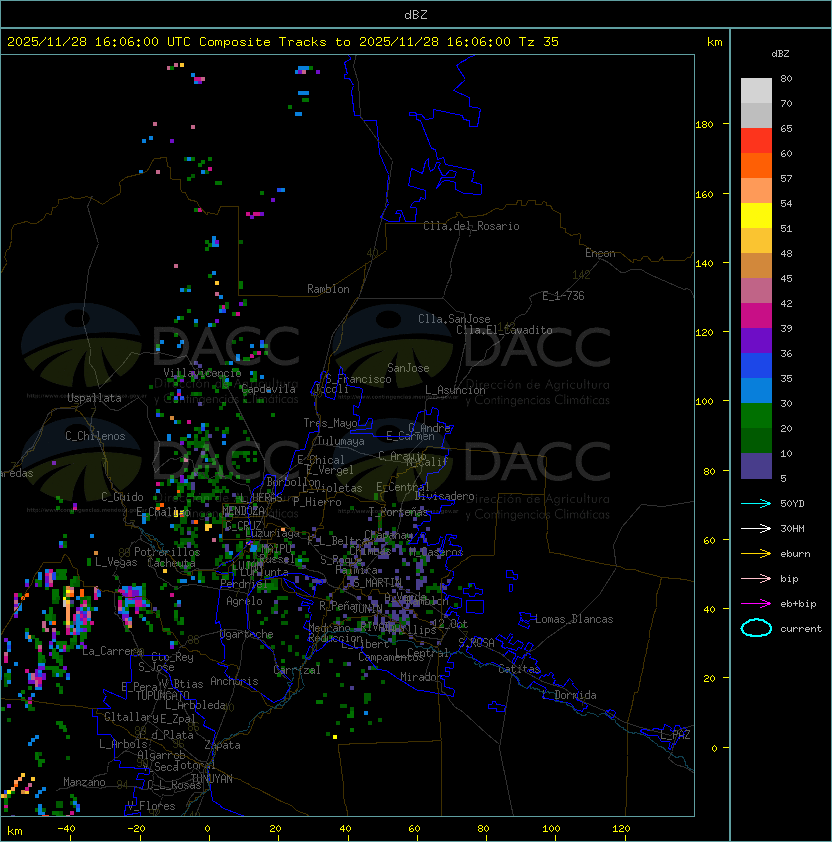Click the Encon map label
832x842 pixels.
[x=600, y=253]
